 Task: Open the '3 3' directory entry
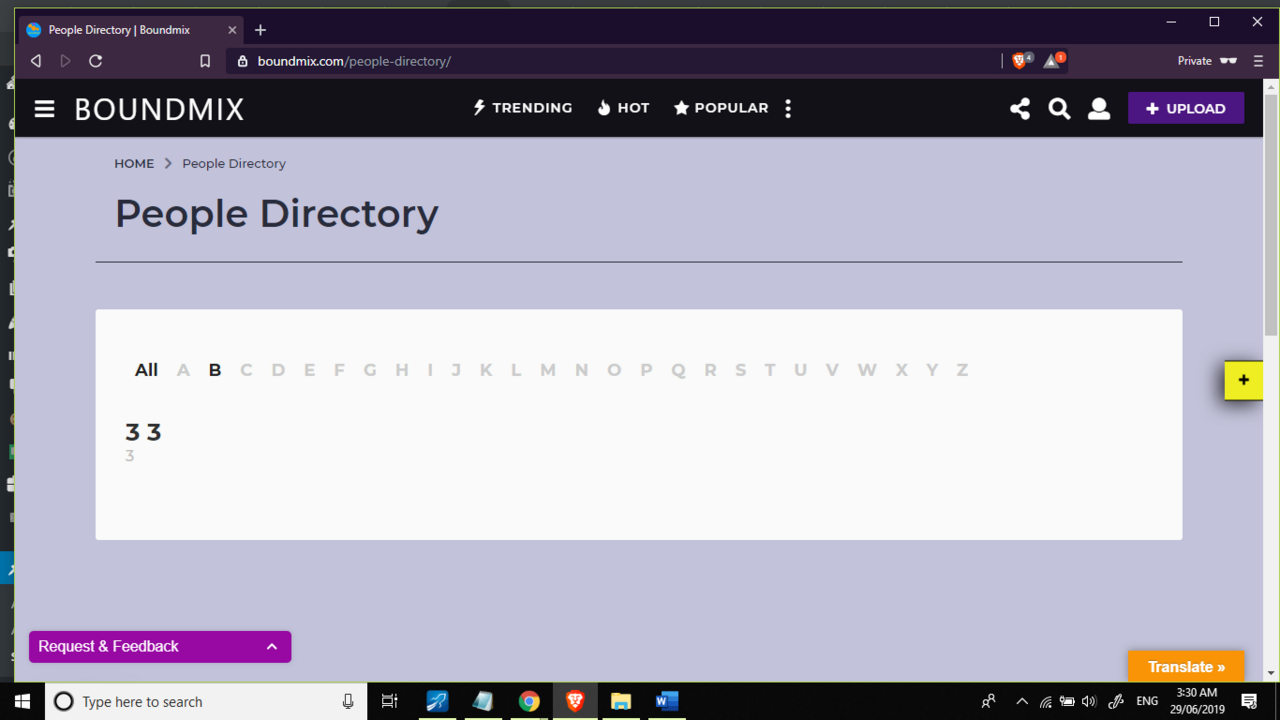[143, 432]
